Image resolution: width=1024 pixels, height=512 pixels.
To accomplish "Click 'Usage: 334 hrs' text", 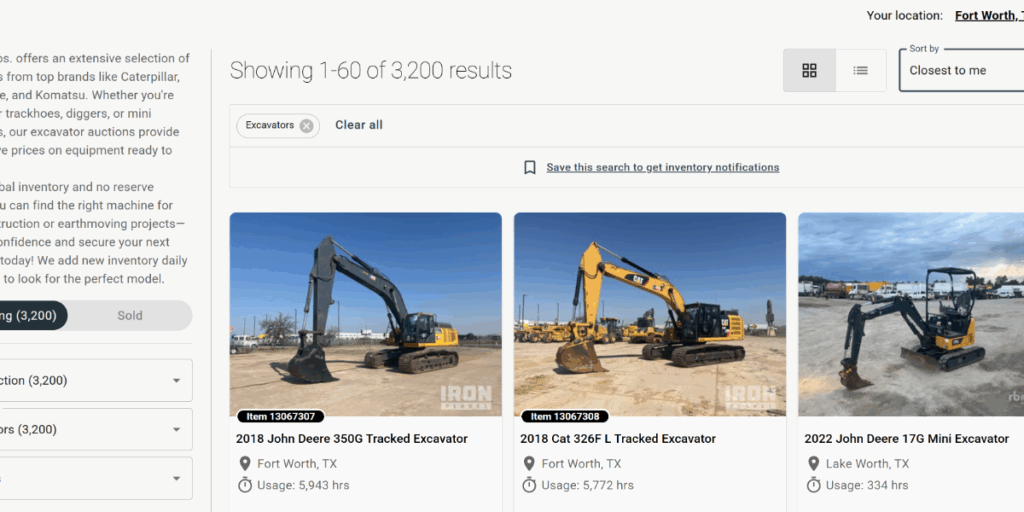I will pos(867,485).
